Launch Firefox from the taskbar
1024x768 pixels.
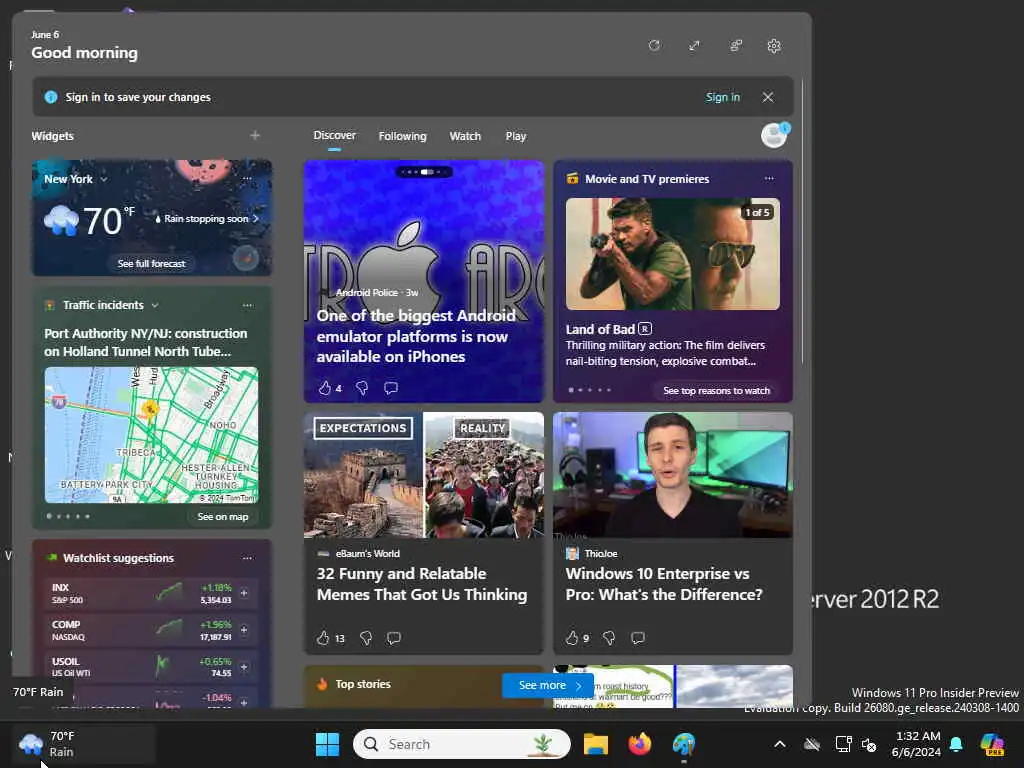(x=640, y=744)
